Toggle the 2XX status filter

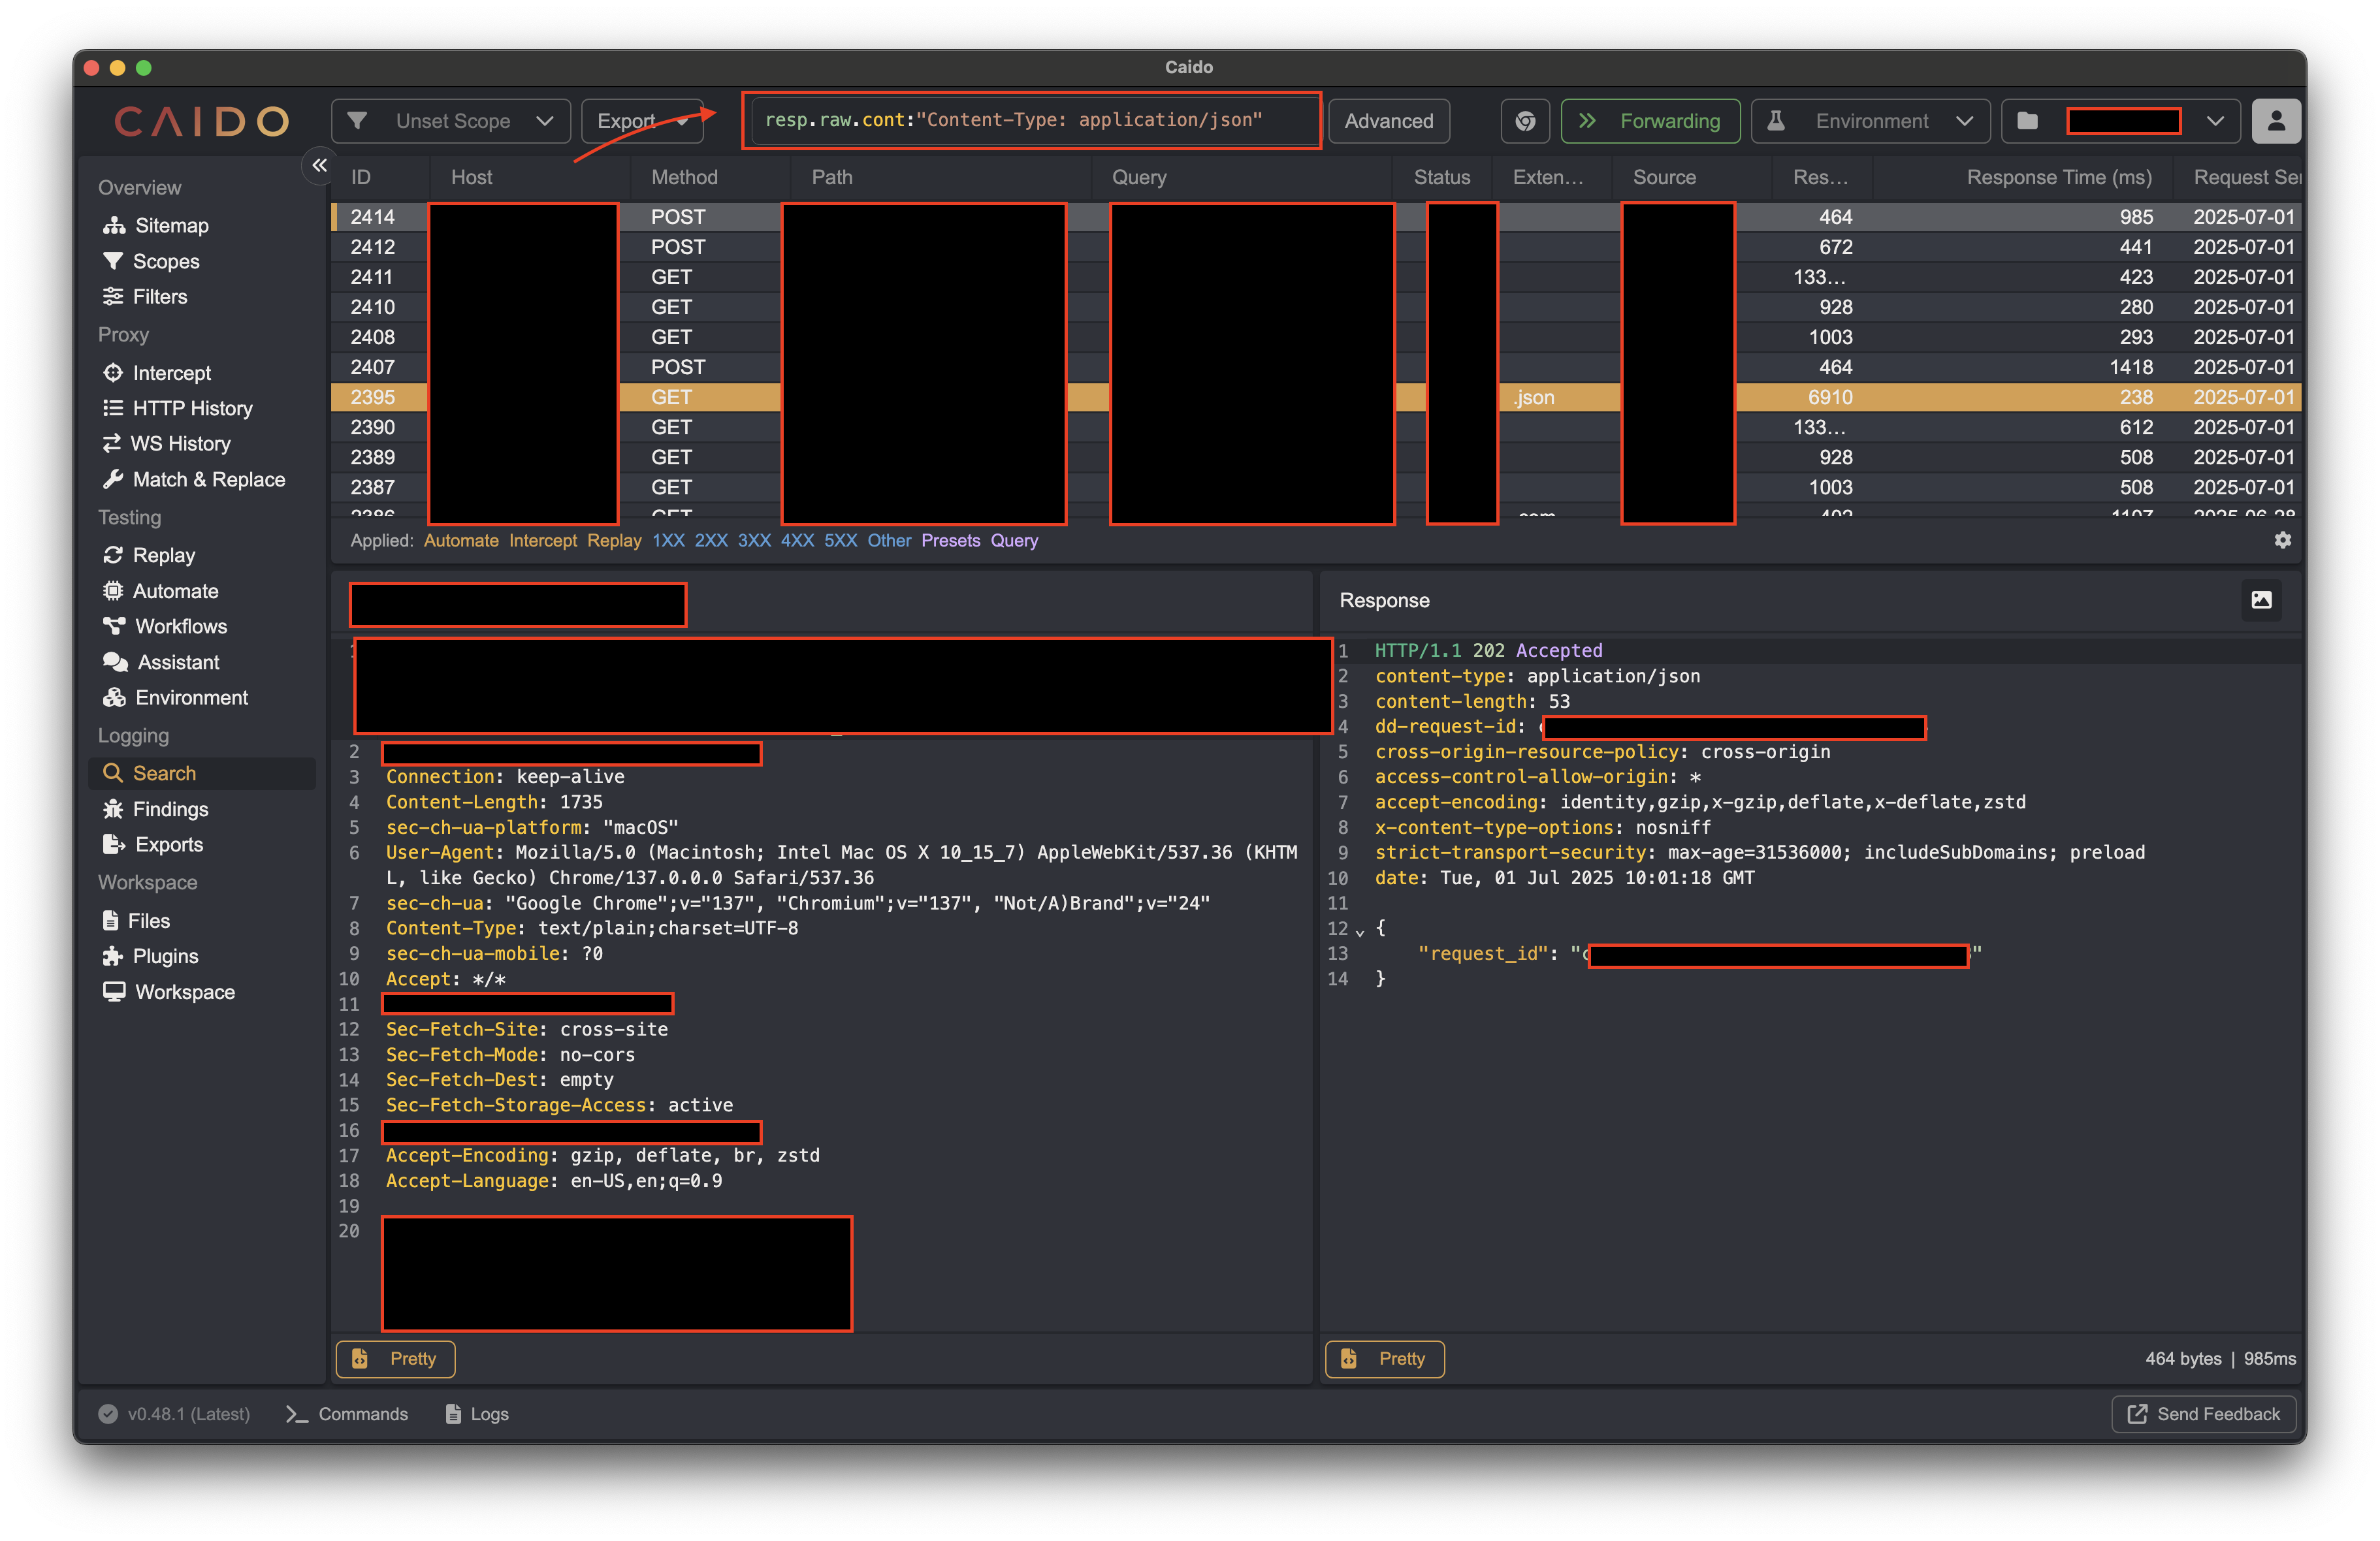[711, 540]
